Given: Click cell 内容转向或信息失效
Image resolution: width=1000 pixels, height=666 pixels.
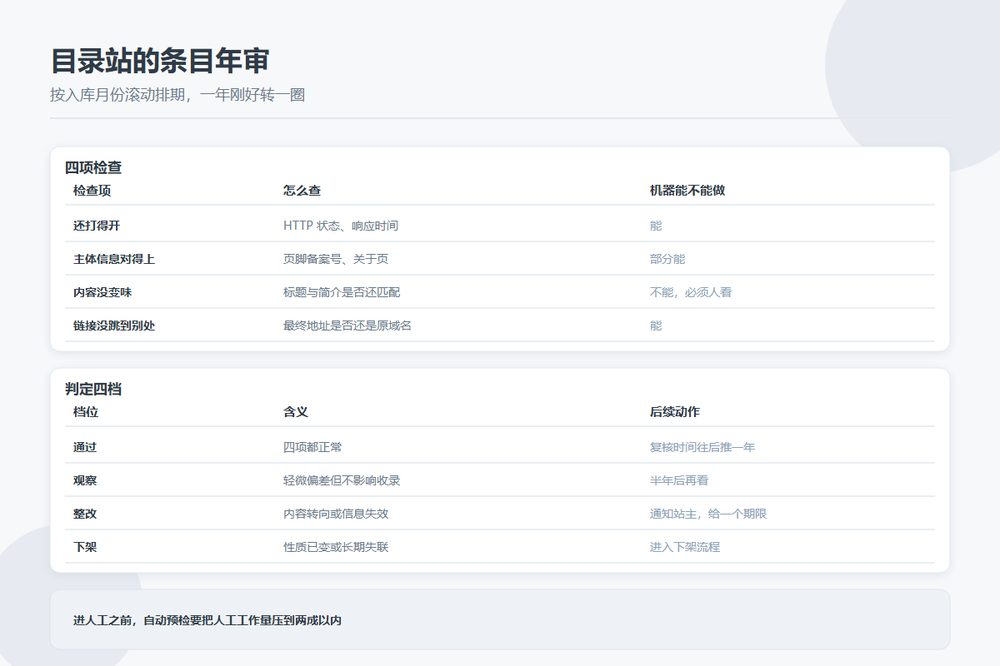Looking at the screenshot, I should coord(335,513).
